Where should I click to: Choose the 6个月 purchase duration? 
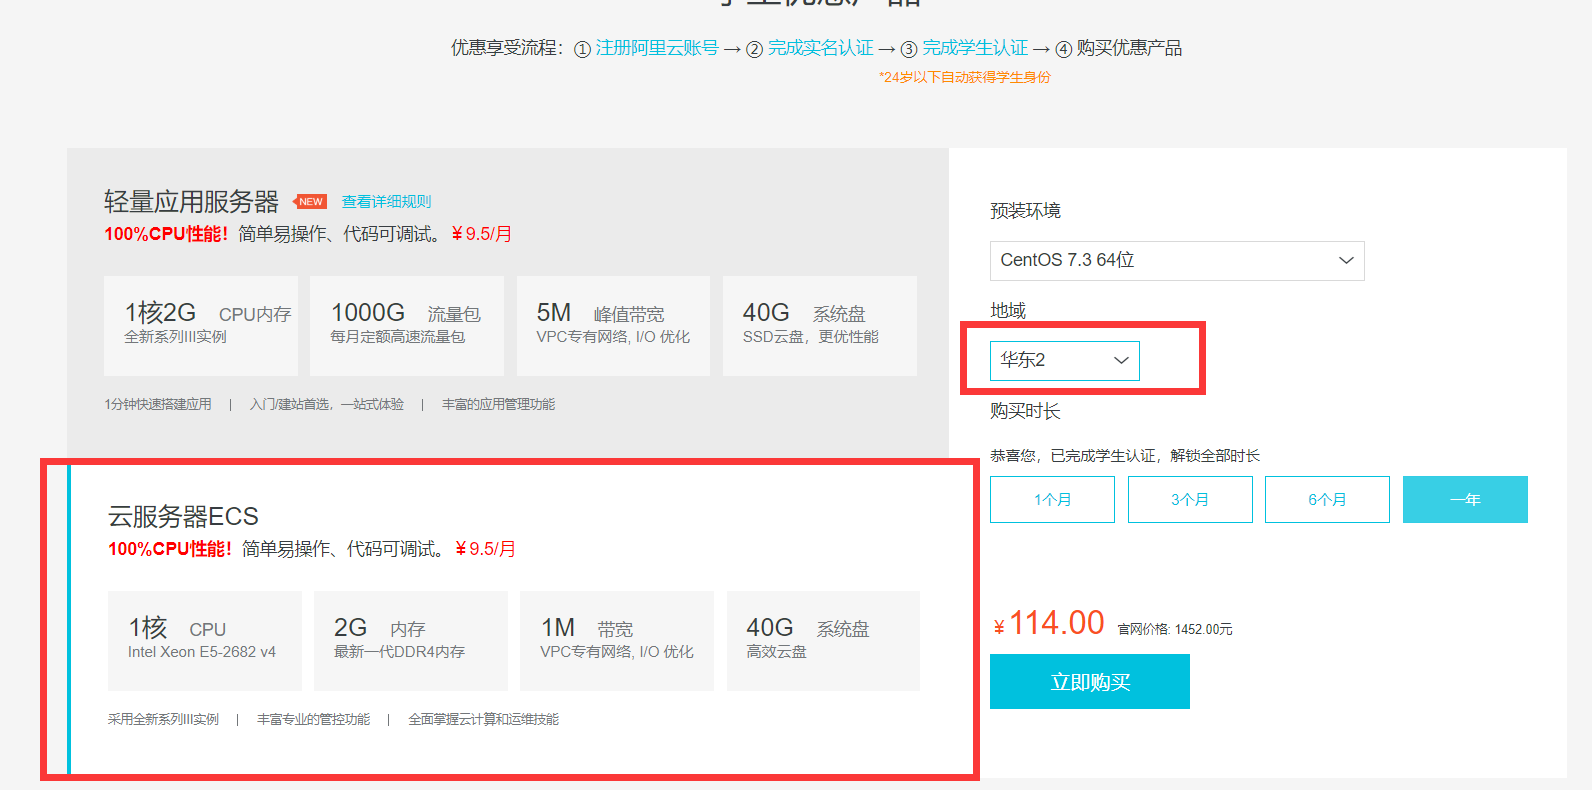pyautogui.click(x=1327, y=499)
